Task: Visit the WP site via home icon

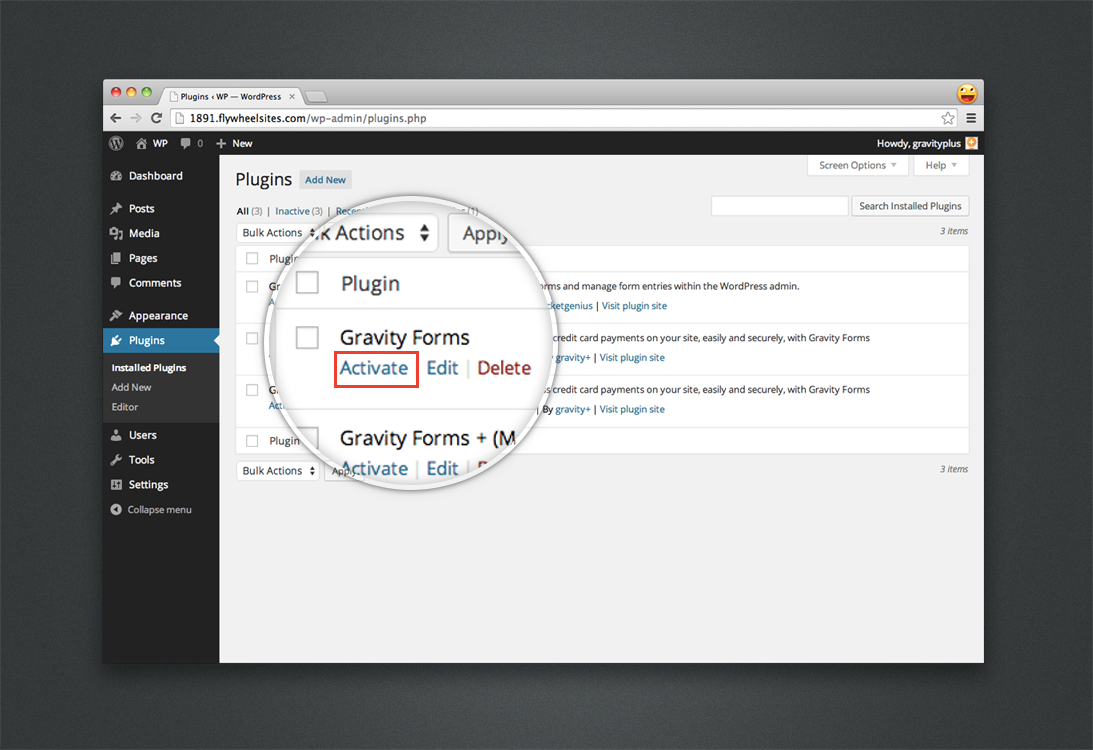Action: [x=142, y=144]
